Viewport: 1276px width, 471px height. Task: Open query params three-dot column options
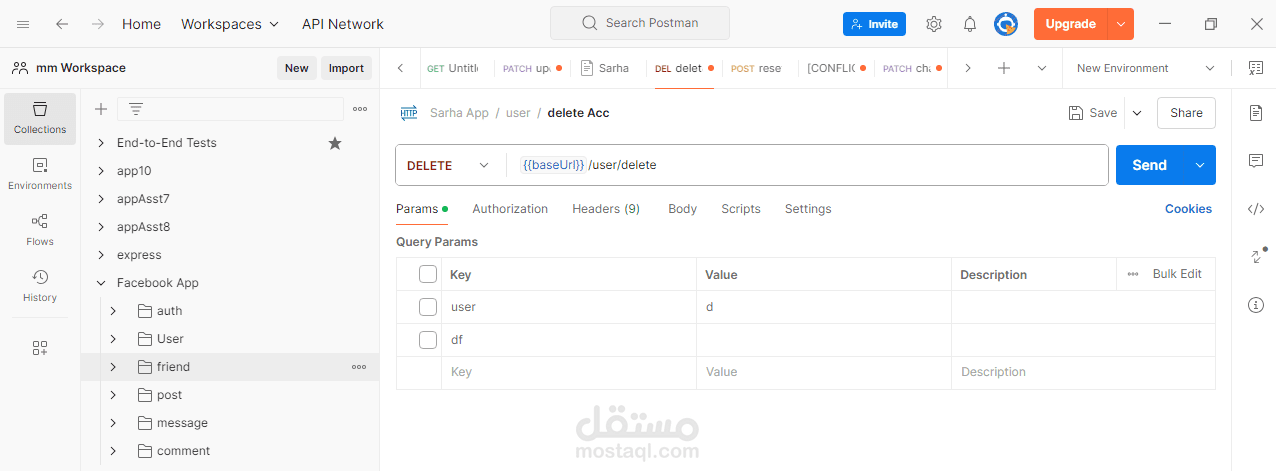click(1133, 274)
